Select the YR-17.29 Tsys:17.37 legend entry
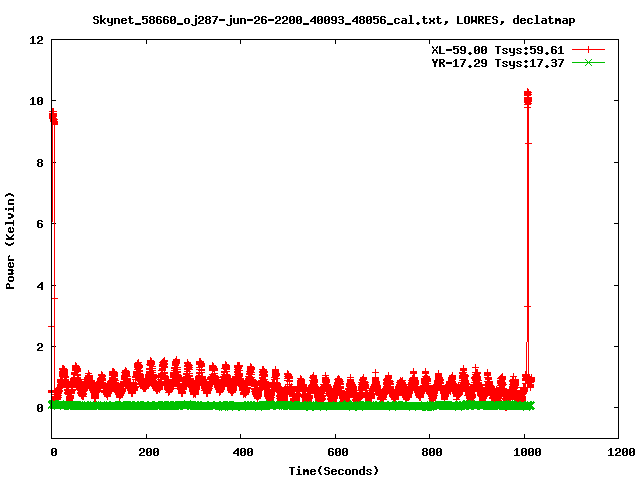 coord(498,63)
